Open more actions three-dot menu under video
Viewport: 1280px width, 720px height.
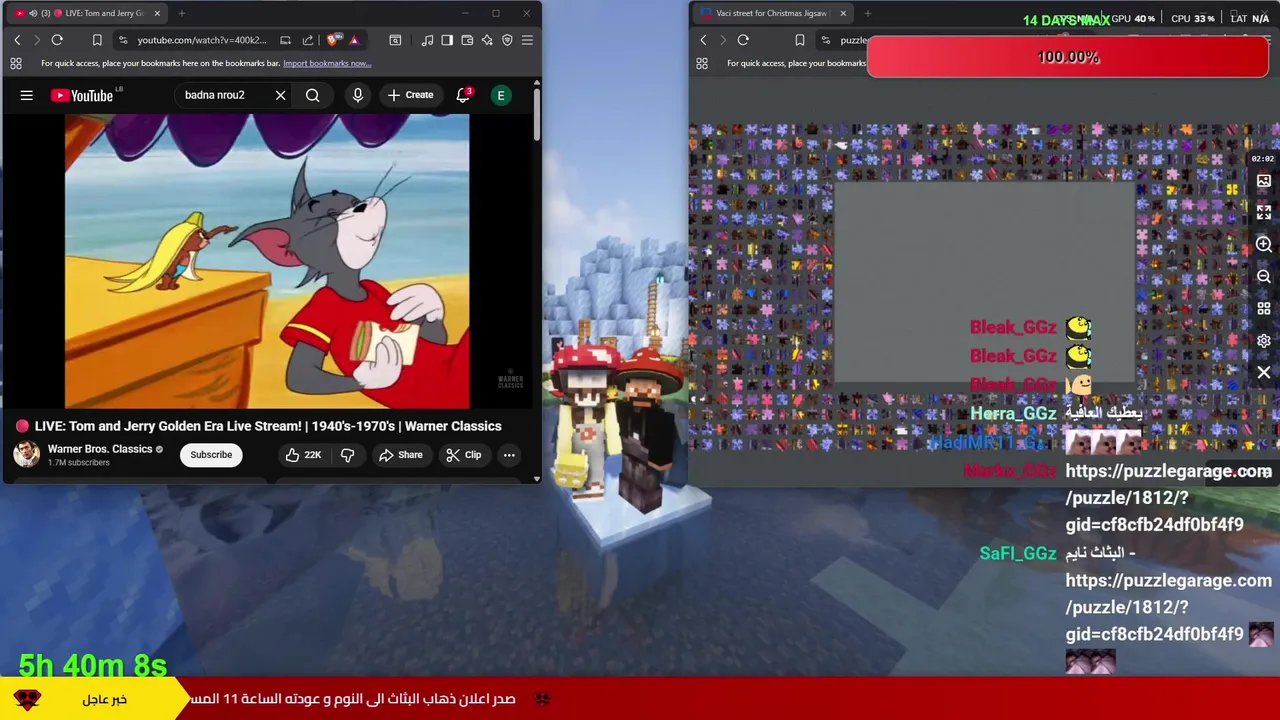click(509, 455)
